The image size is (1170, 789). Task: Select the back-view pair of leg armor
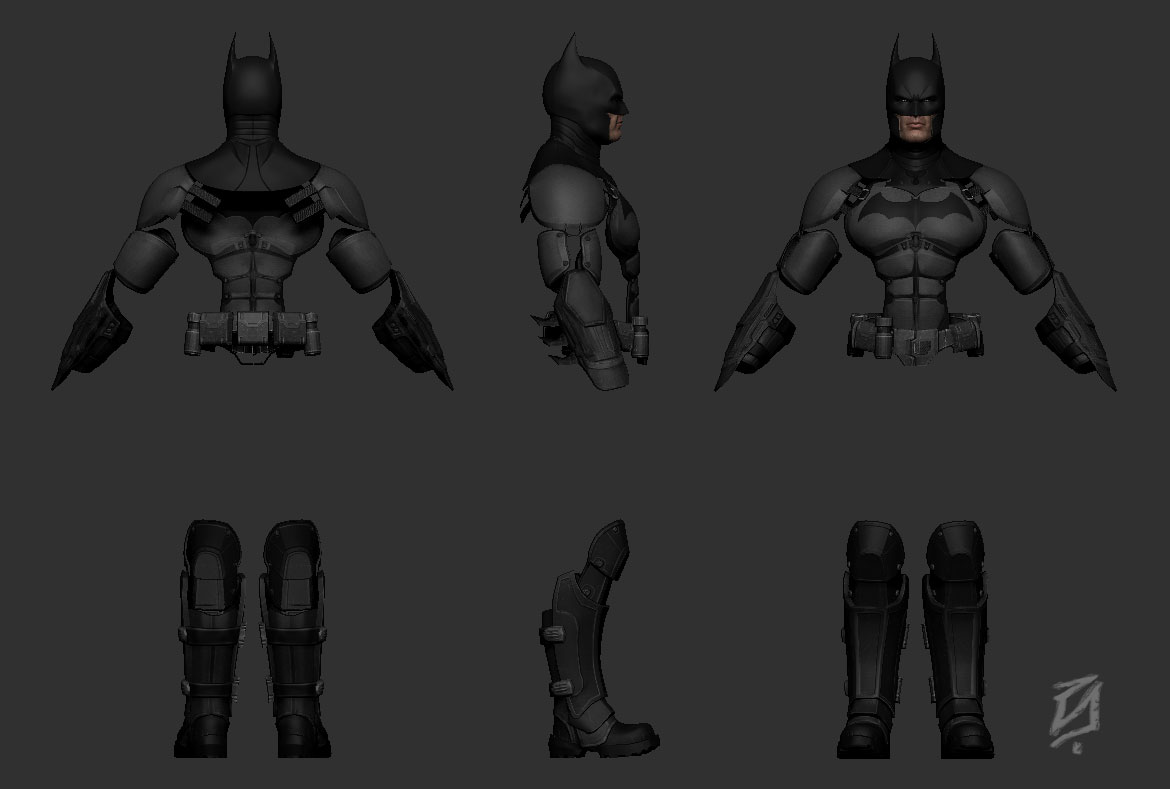coord(252,639)
